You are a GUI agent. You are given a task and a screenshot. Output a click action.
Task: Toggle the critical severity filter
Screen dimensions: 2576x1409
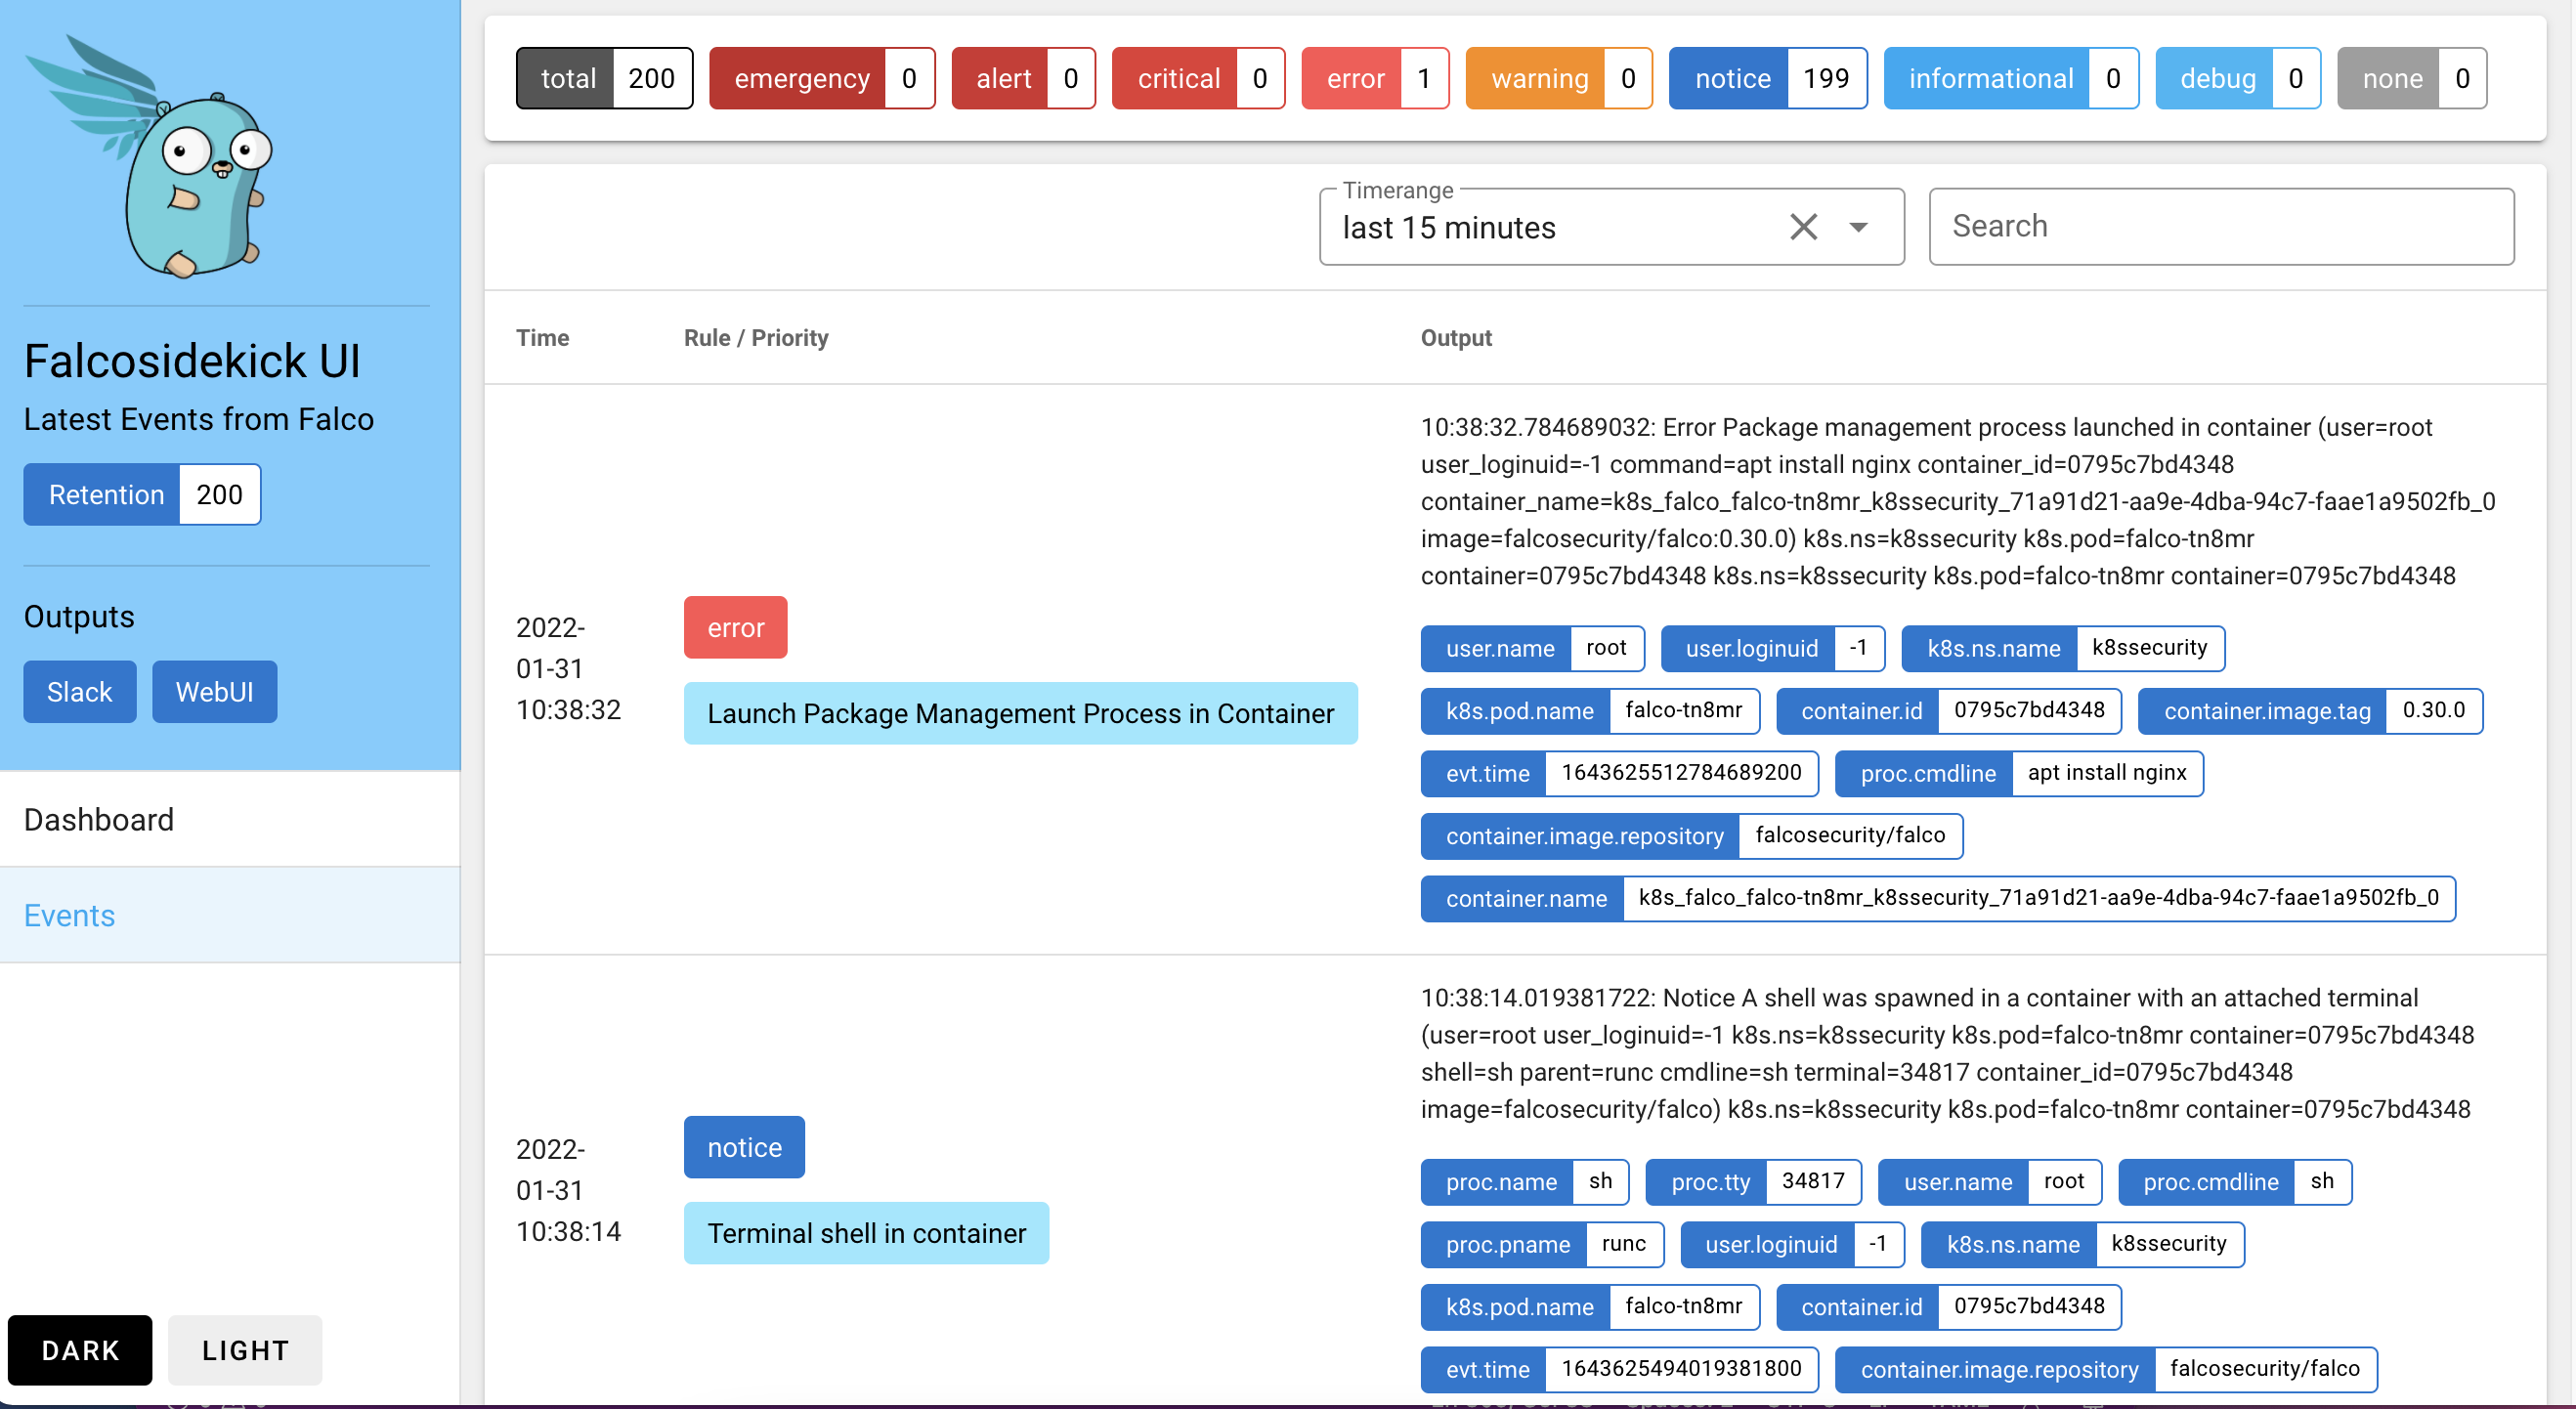click(x=1197, y=78)
